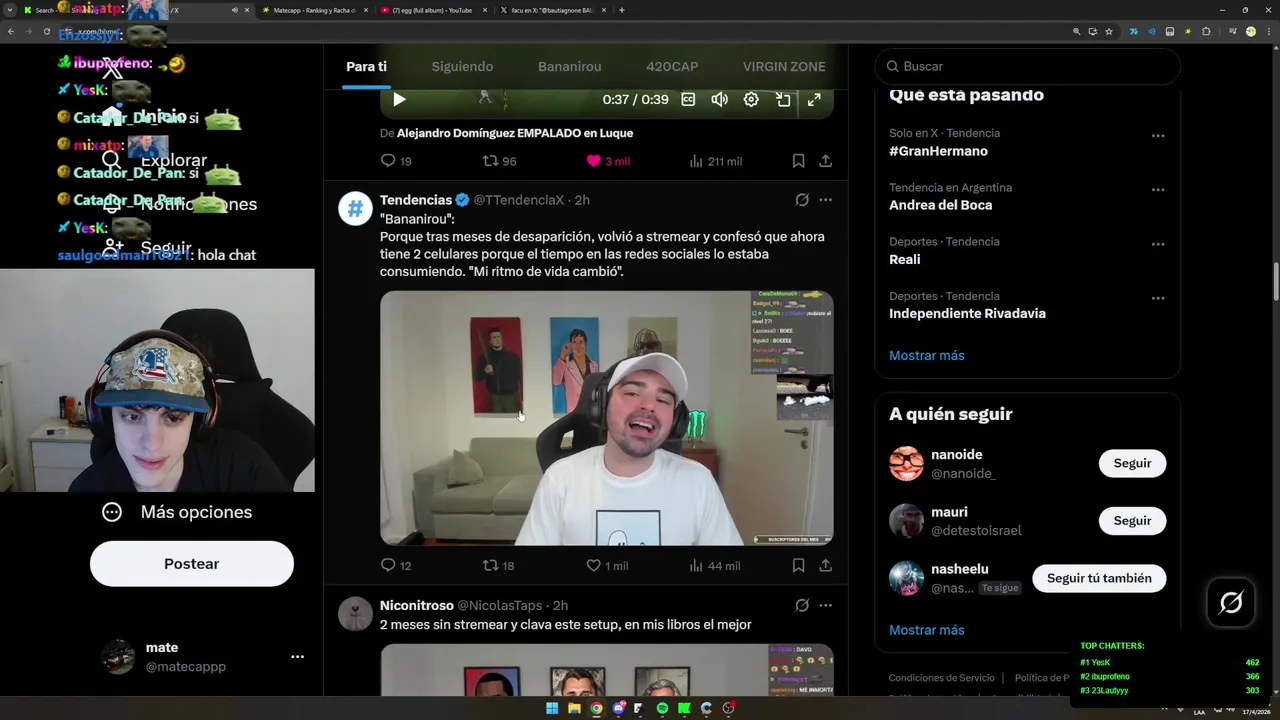This screenshot has width=1280, height=720.
Task: Open the Andrea del Boca trend
Action: tap(940, 205)
